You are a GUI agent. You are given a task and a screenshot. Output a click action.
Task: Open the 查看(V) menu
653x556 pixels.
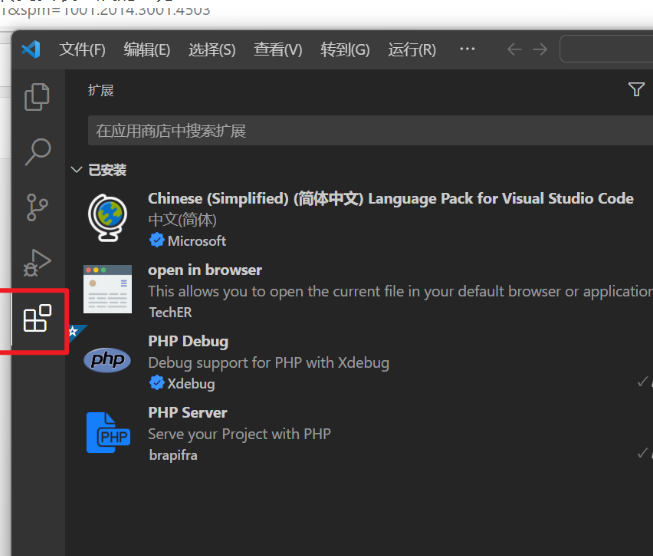tap(278, 49)
